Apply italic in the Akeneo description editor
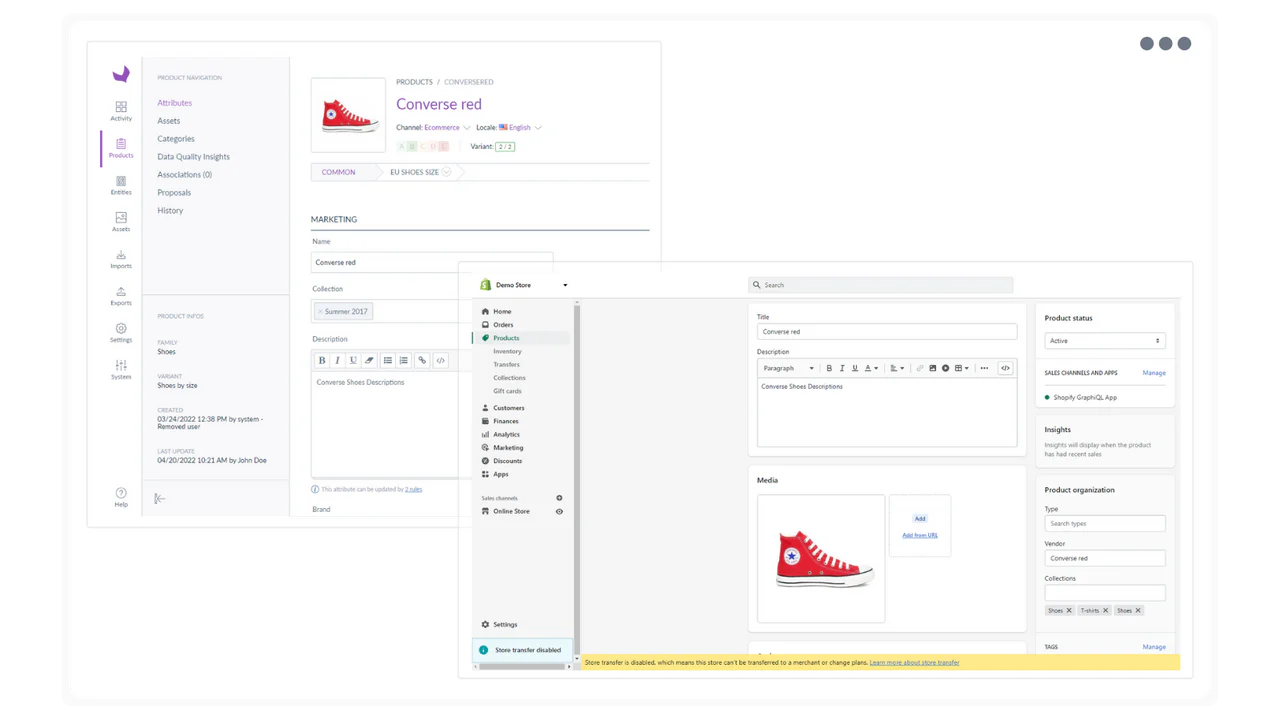 337,360
